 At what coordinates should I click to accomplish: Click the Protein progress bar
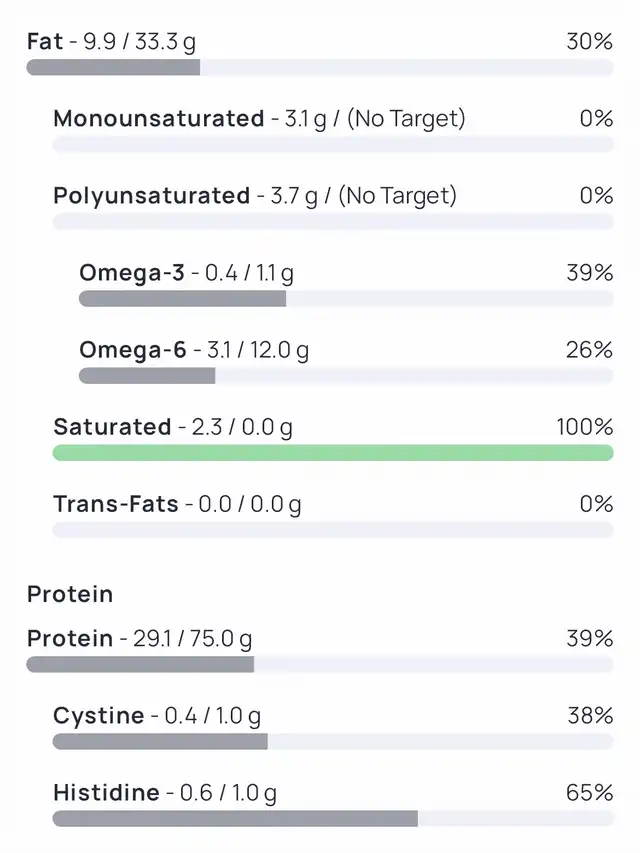(319, 665)
